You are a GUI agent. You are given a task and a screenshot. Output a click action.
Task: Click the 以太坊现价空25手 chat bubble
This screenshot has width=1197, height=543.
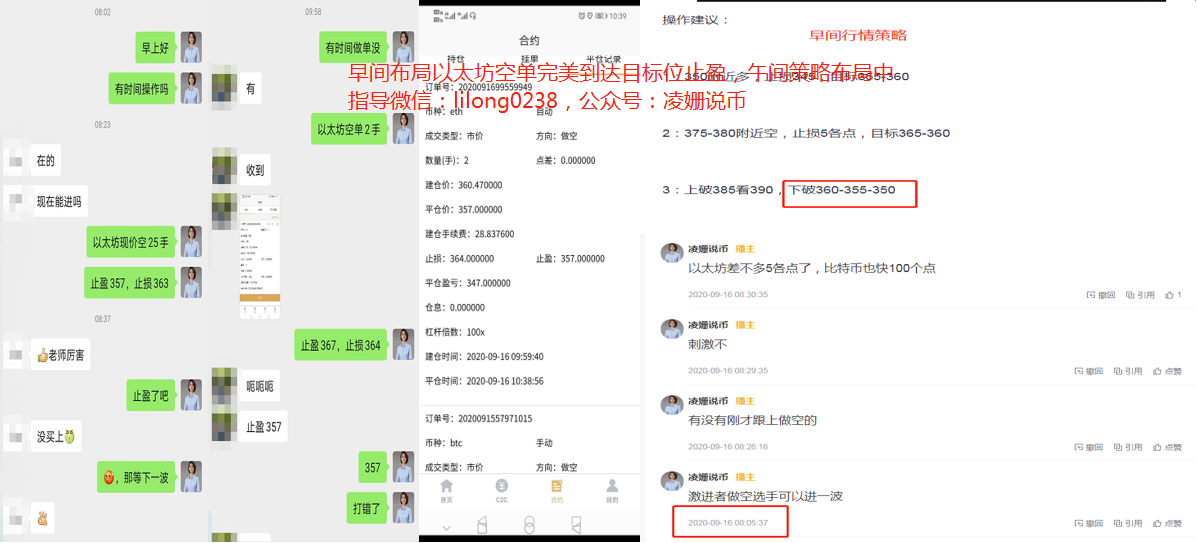(131, 242)
